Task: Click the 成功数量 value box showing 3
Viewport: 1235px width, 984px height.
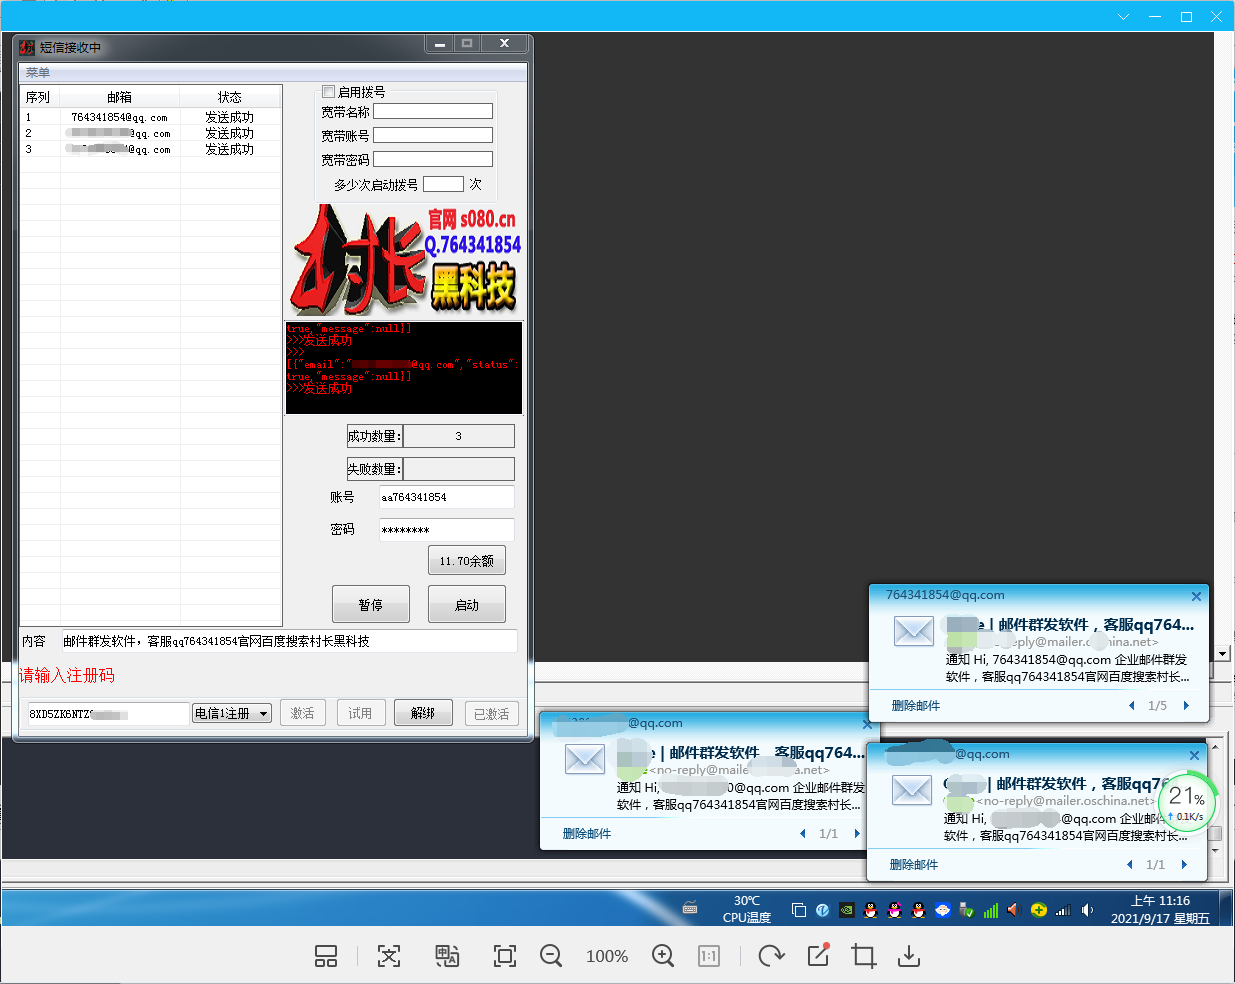Action: (x=459, y=436)
